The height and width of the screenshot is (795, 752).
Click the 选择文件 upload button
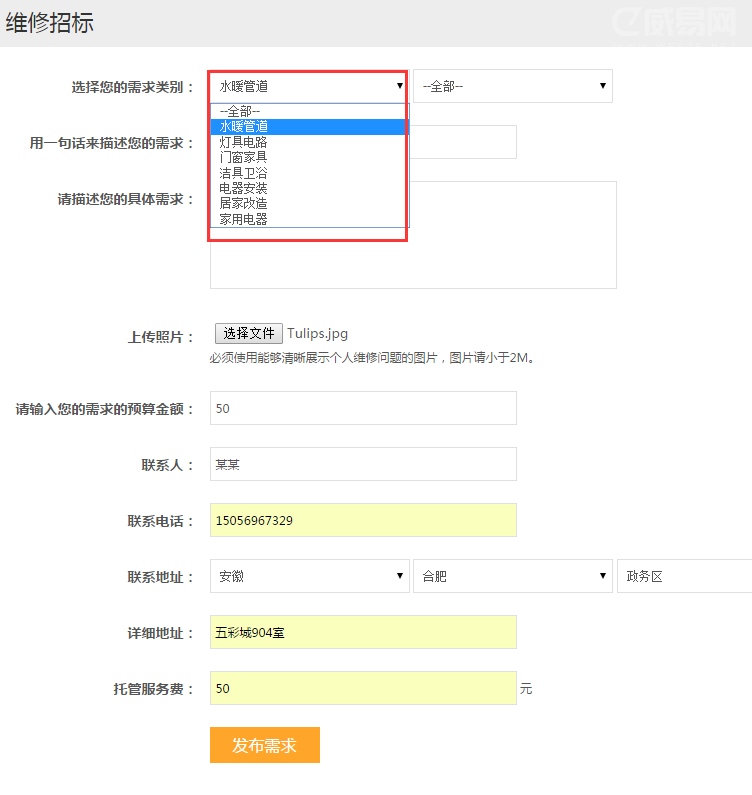(248, 333)
